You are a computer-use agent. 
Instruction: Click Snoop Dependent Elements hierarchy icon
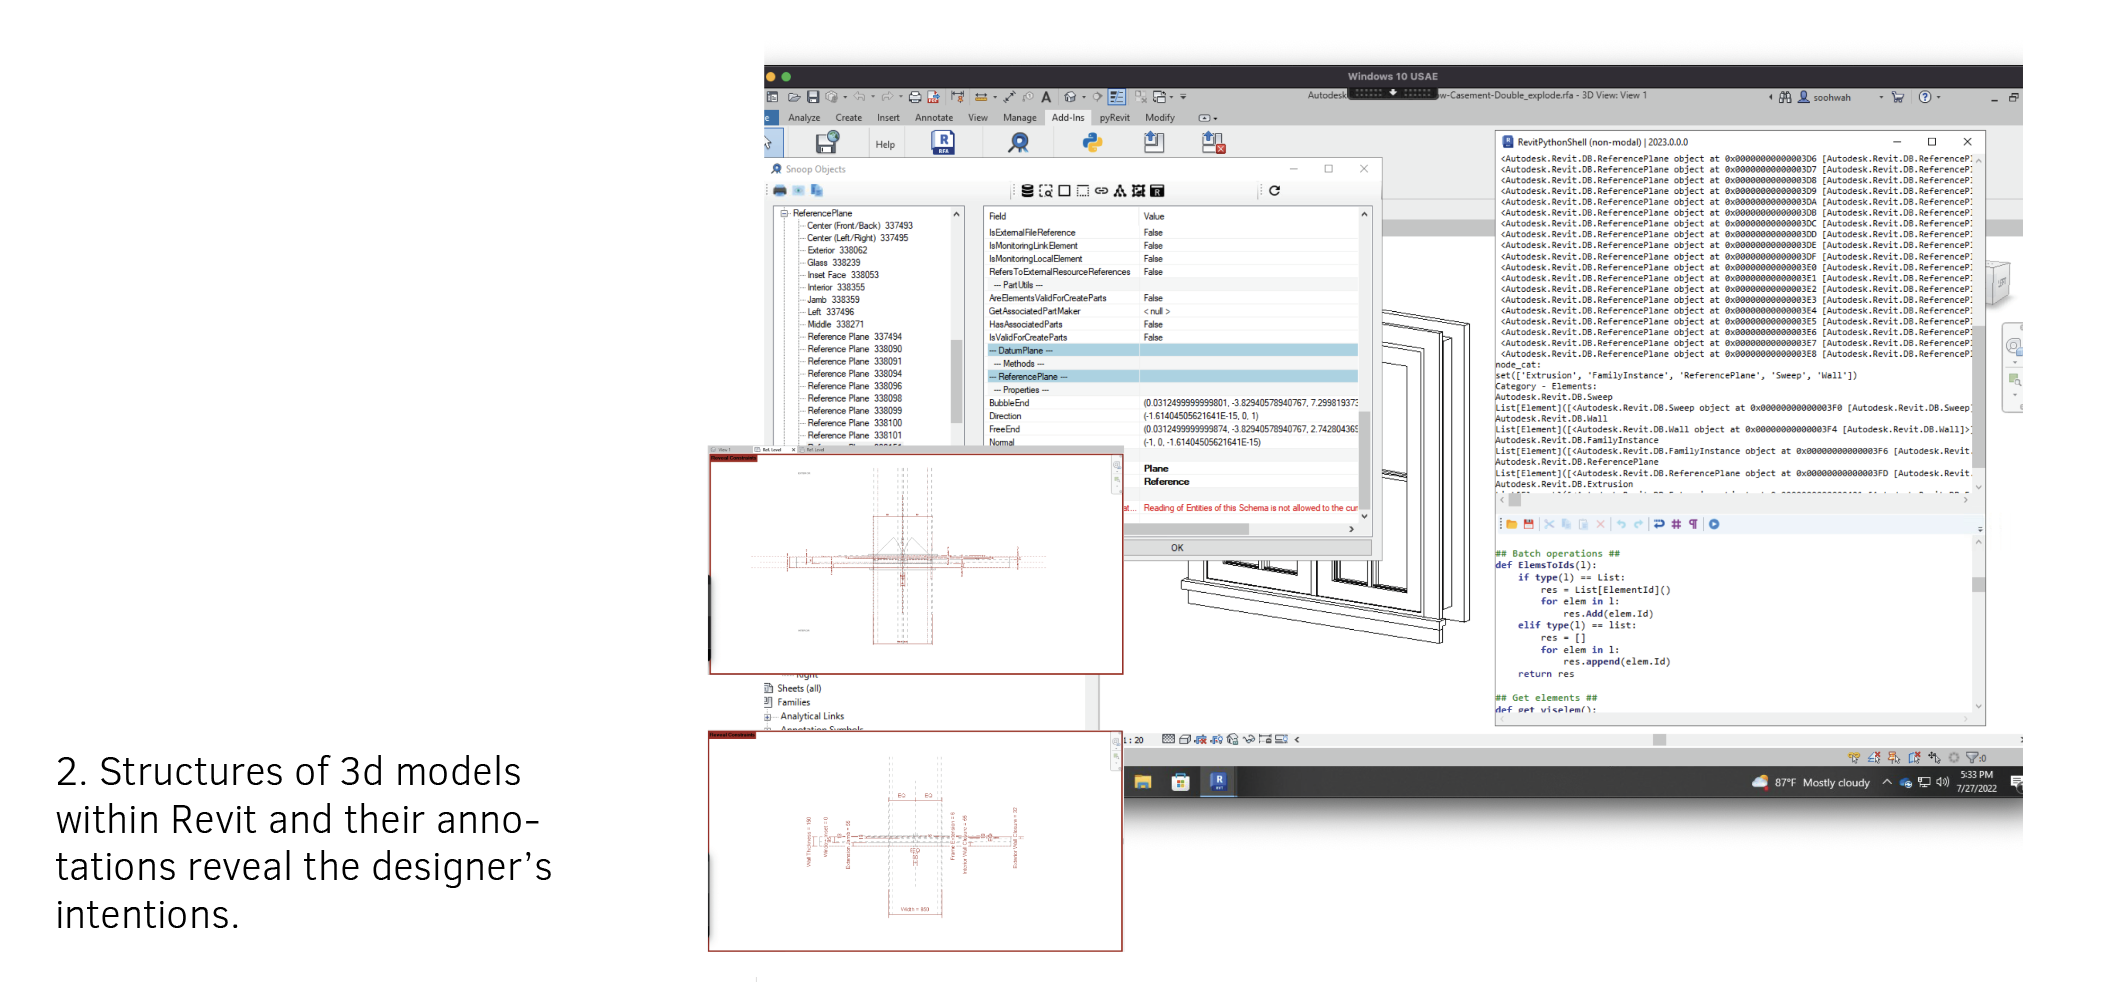tap(1120, 190)
